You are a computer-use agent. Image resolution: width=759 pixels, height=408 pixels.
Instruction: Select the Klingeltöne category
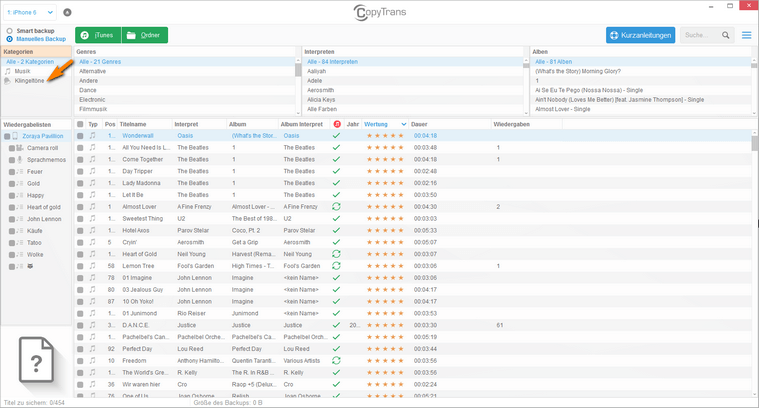click(x=29, y=80)
